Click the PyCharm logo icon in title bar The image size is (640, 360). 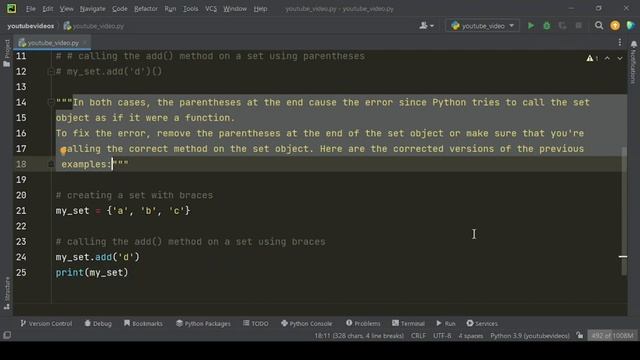point(11,8)
